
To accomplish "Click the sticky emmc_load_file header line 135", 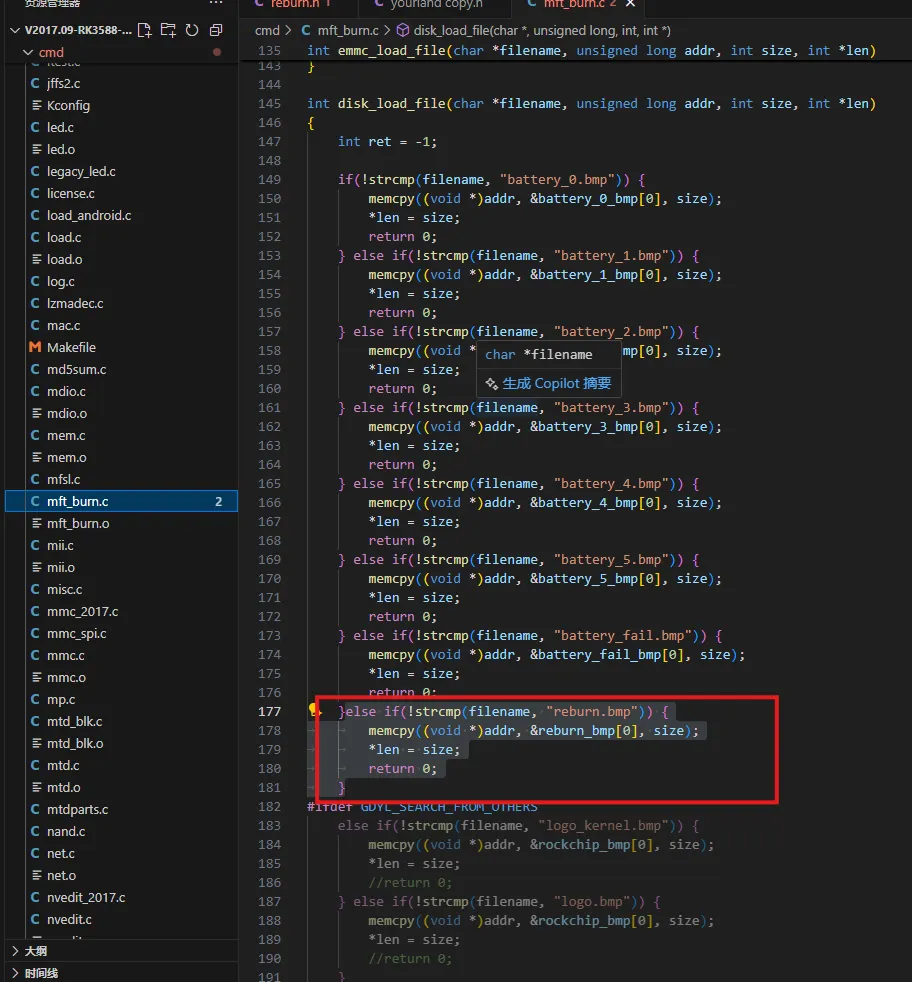I will pos(576,51).
